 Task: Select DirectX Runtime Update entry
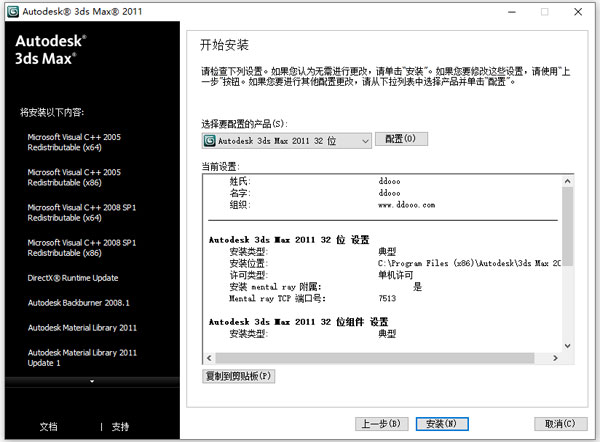click(x=73, y=278)
